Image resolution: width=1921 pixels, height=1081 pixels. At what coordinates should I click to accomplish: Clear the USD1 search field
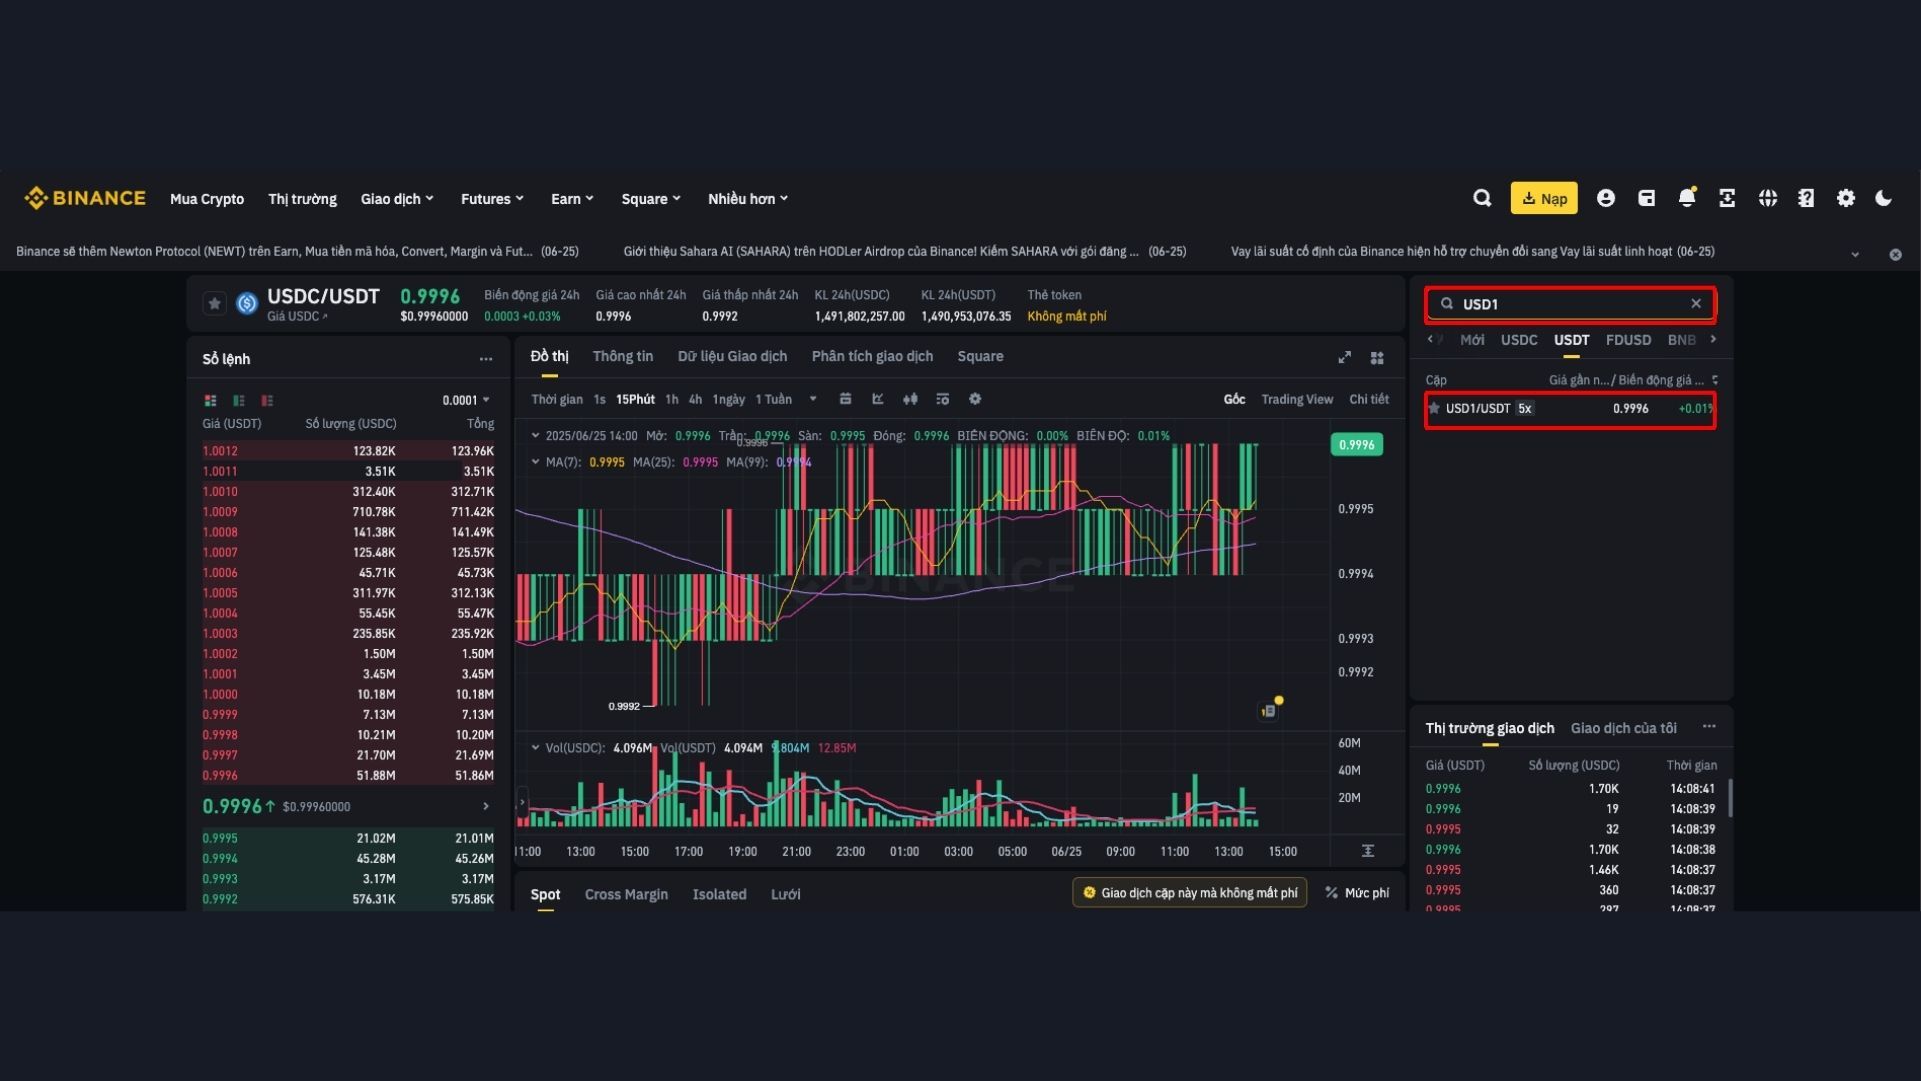1696,304
